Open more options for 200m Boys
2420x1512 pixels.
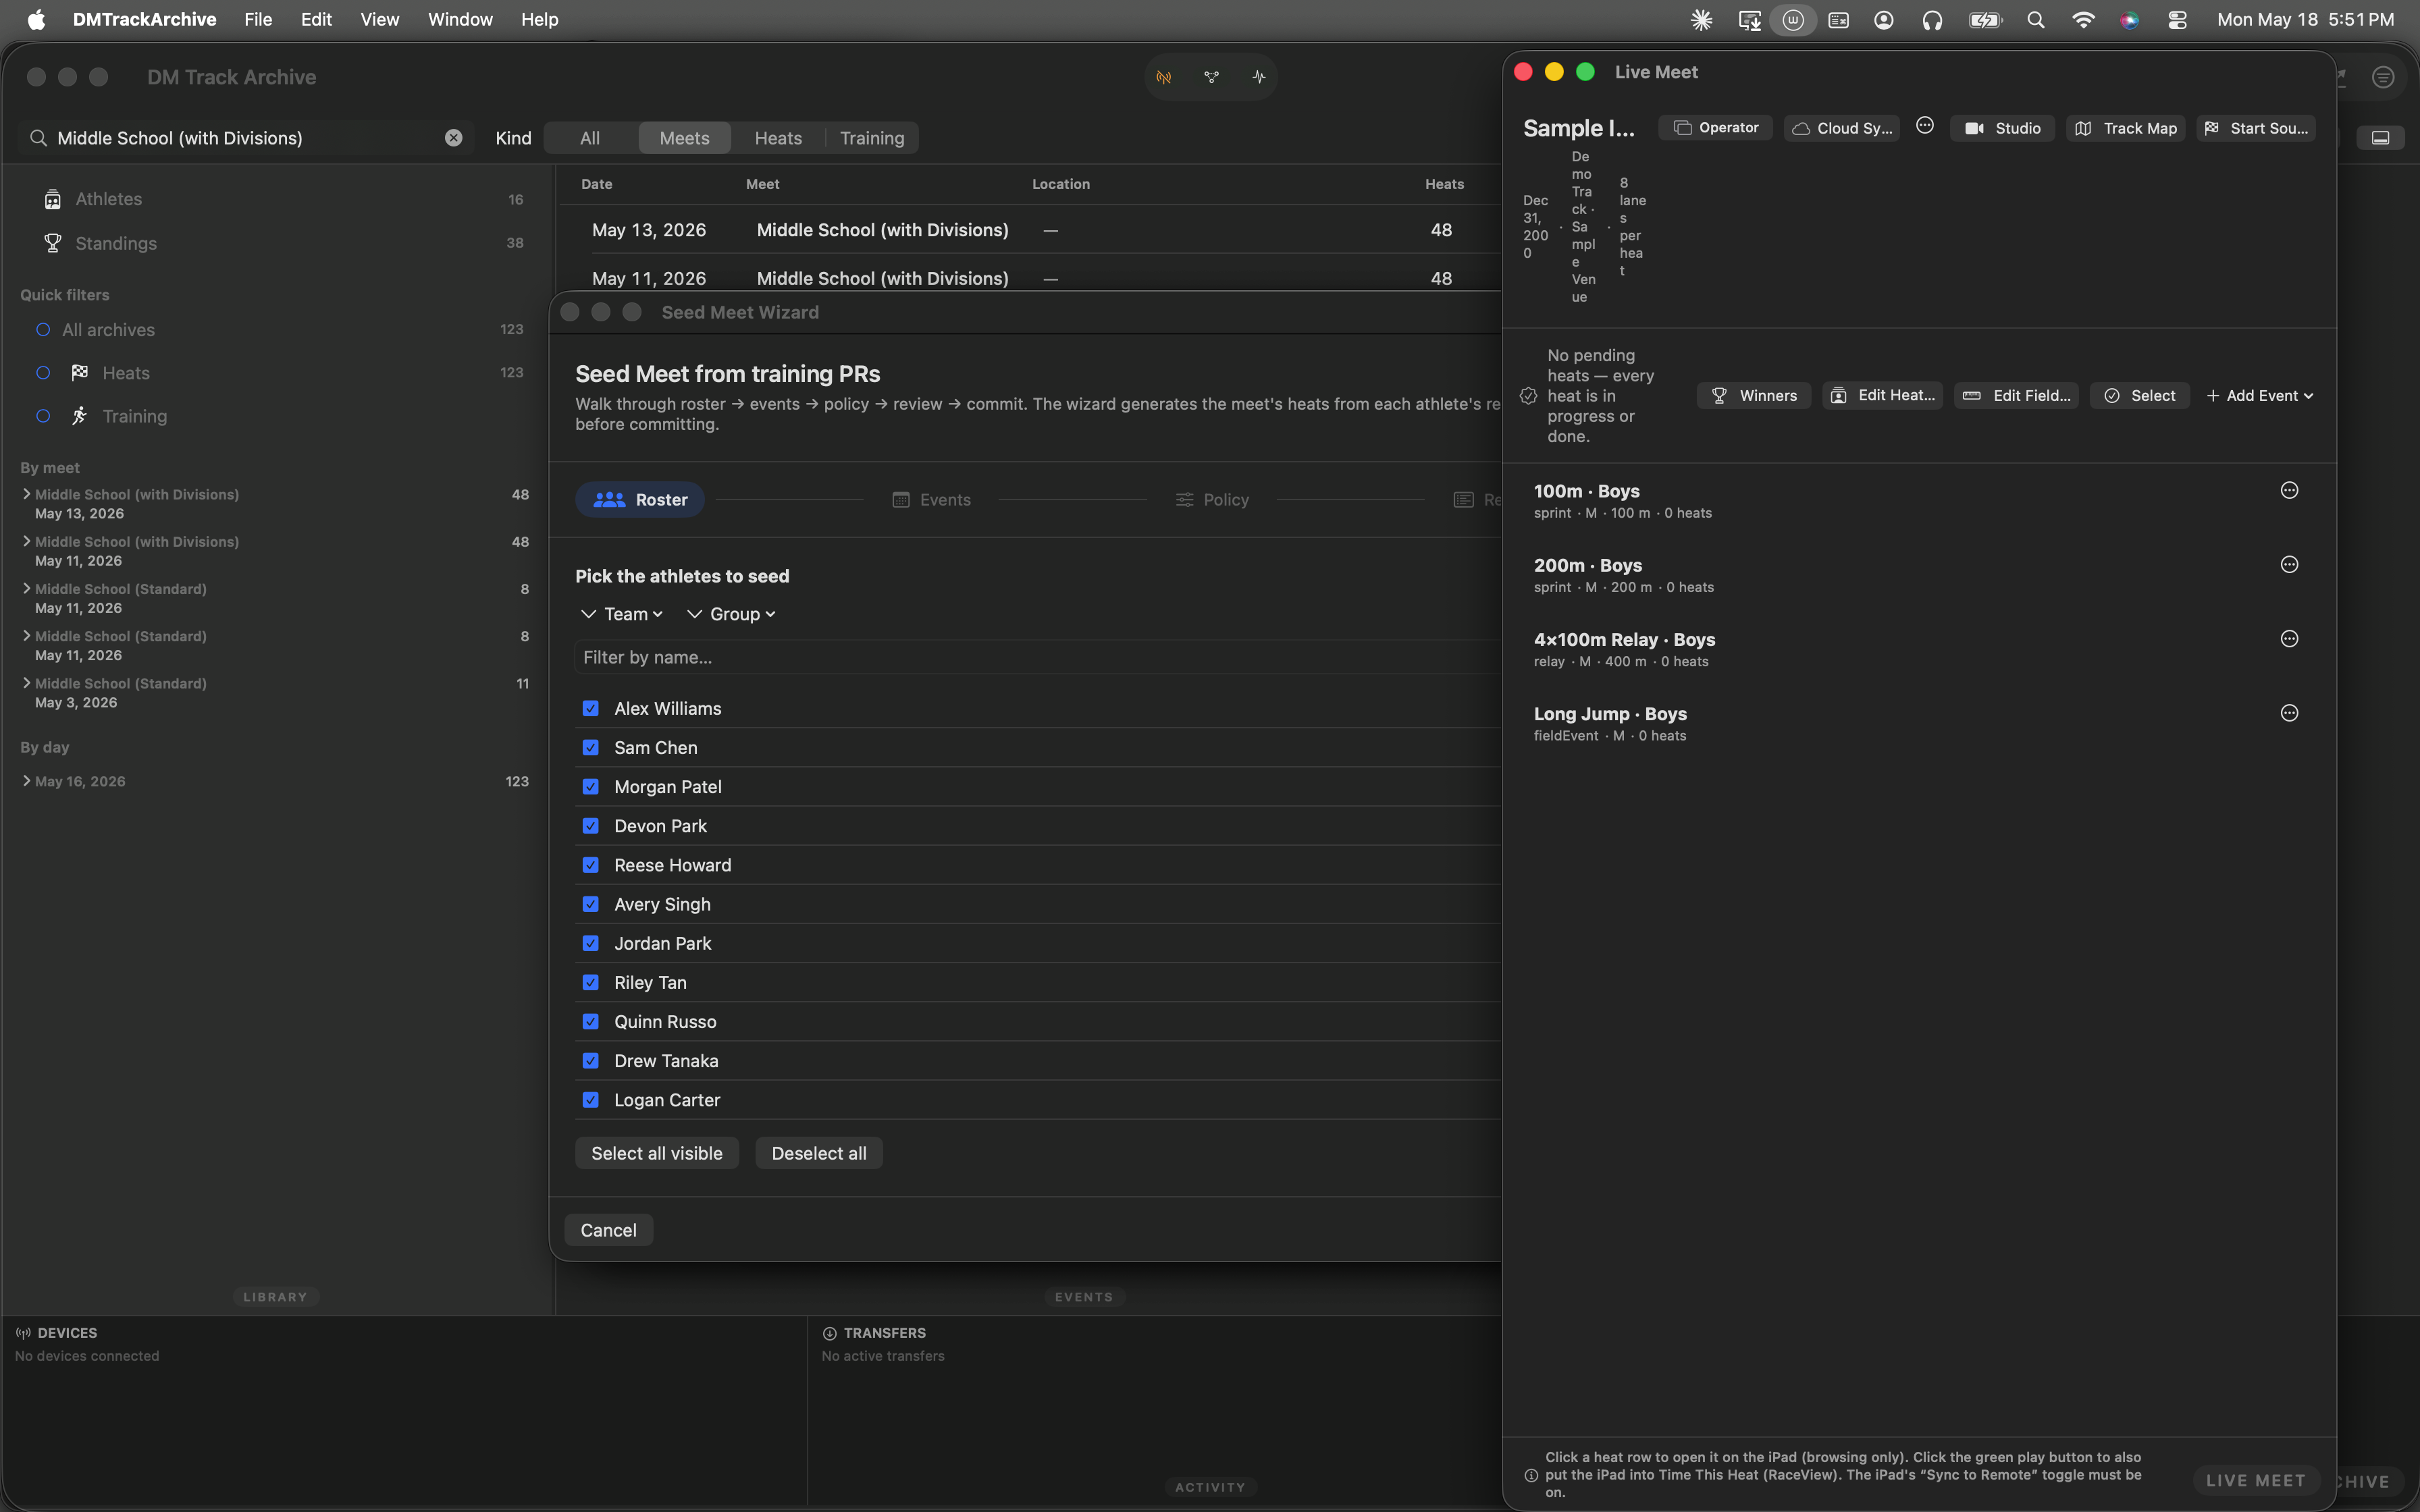point(2289,564)
